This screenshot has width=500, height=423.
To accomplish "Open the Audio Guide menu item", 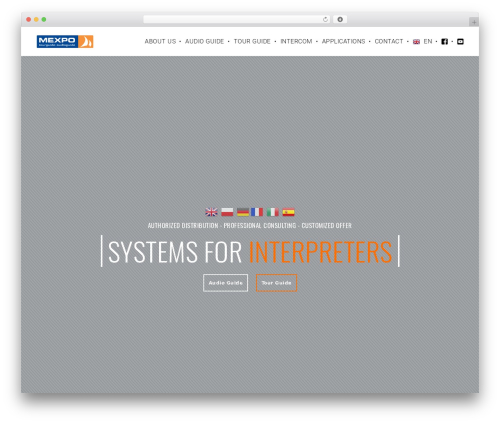I will 204,41.
